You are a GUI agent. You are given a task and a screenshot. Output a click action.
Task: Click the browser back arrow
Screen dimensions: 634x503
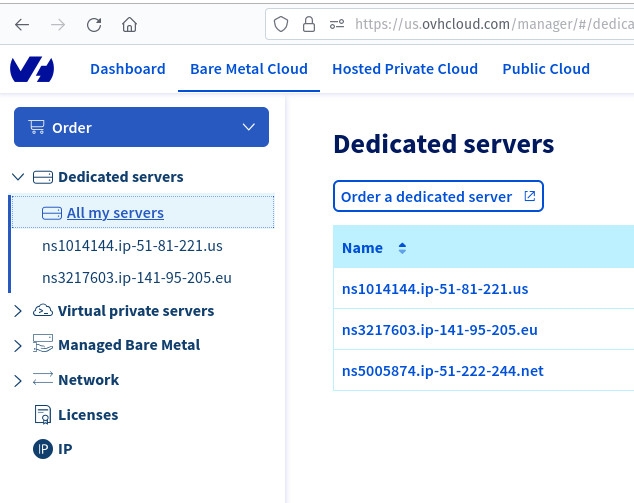23,24
